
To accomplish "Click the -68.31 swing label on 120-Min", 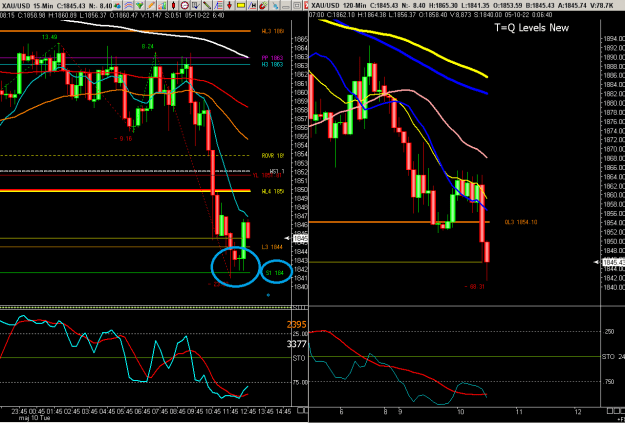I will pyautogui.click(x=475, y=286).
